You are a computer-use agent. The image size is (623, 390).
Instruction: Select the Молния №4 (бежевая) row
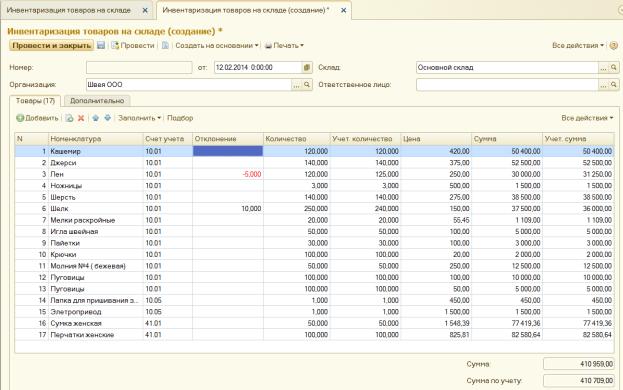pos(314,266)
